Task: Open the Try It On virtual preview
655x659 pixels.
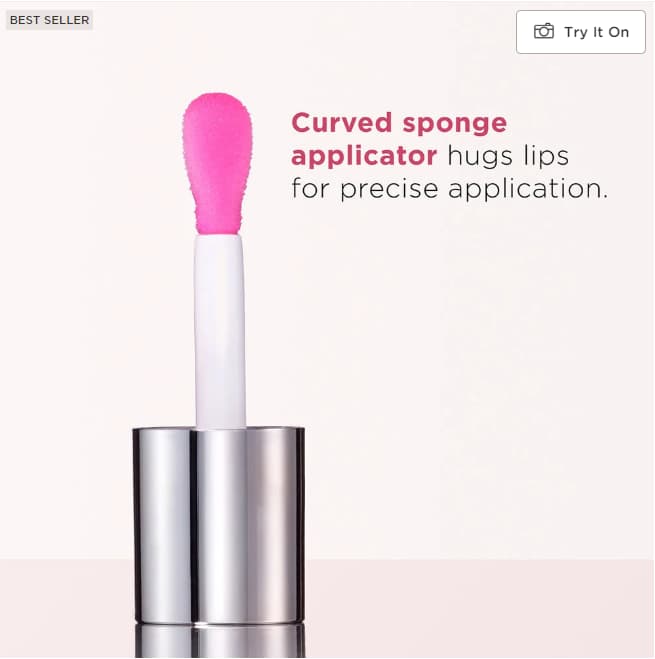Action: pos(581,32)
